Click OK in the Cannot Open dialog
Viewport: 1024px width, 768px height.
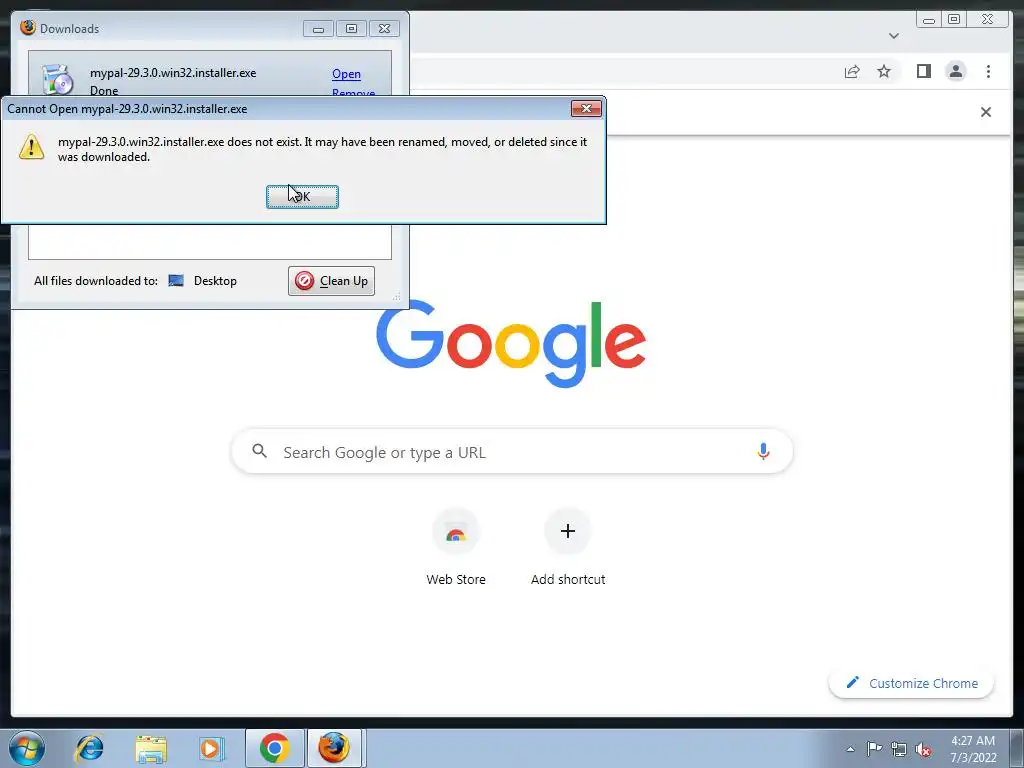[x=302, y=197]
